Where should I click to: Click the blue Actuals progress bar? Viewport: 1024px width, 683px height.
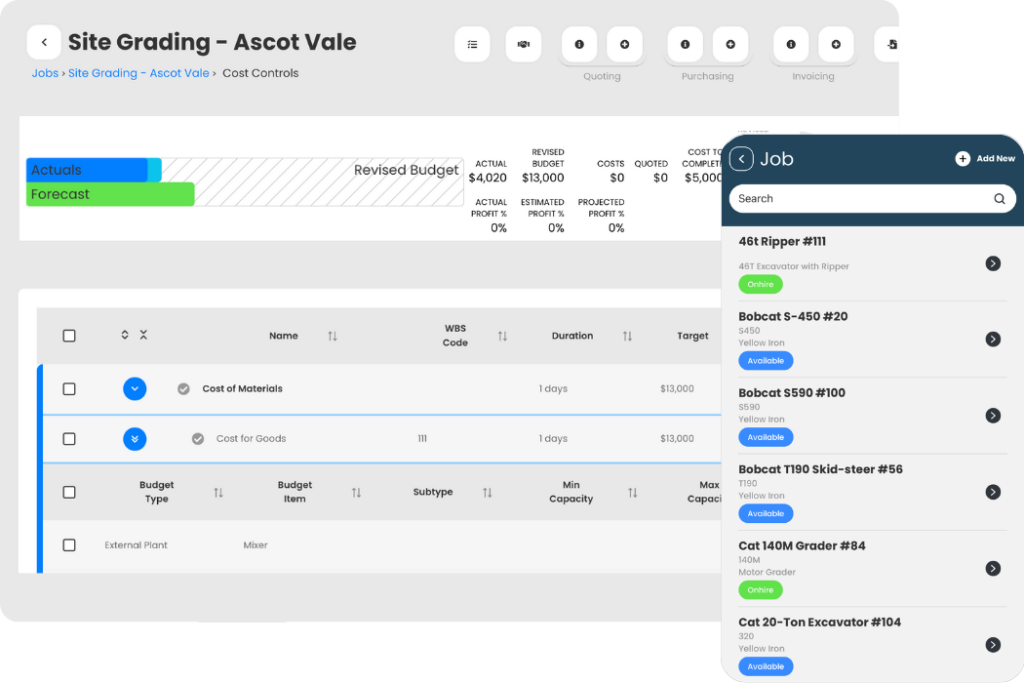(x=88, y=170)
